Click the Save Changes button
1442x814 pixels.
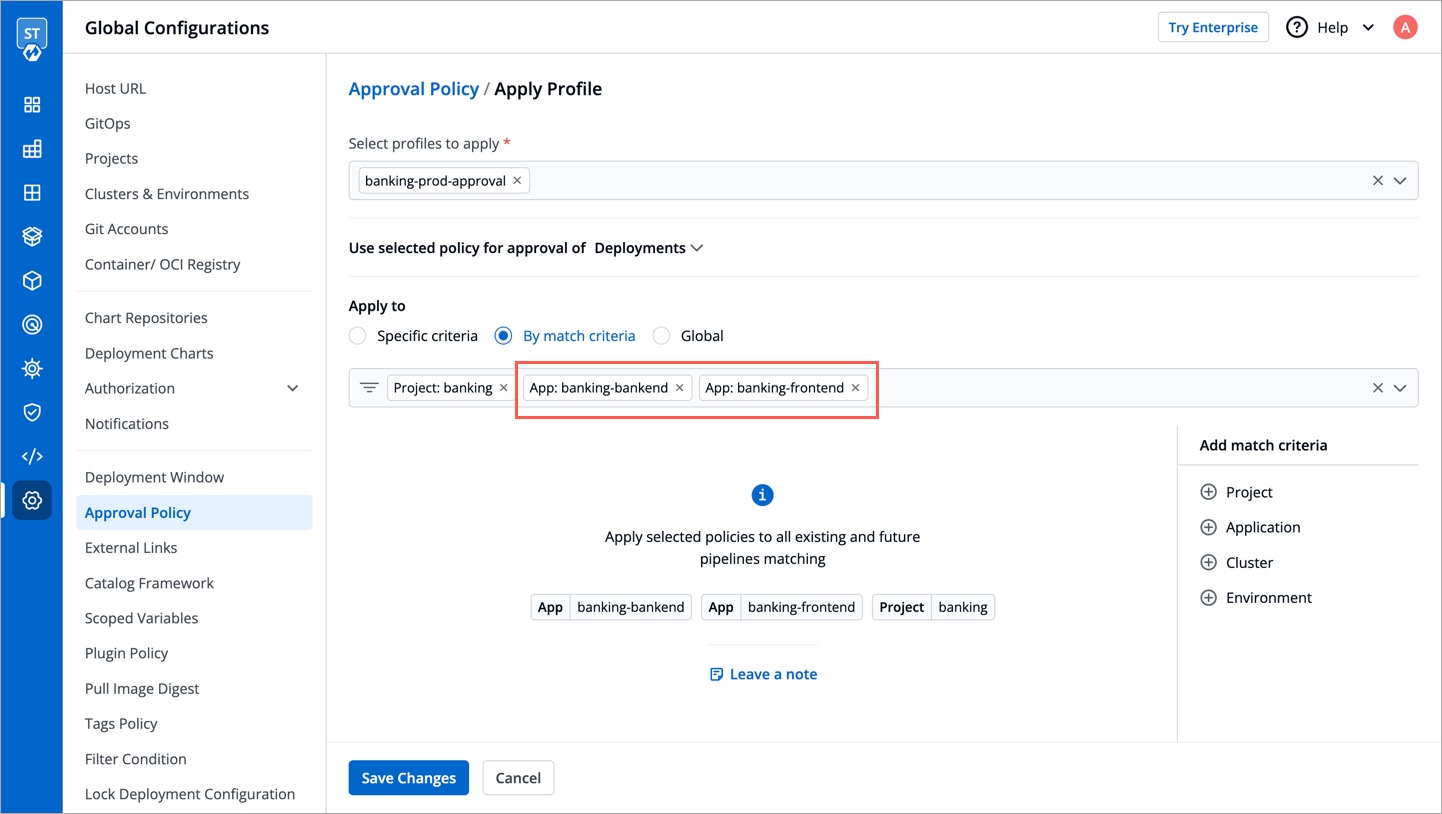click(408, 778)
